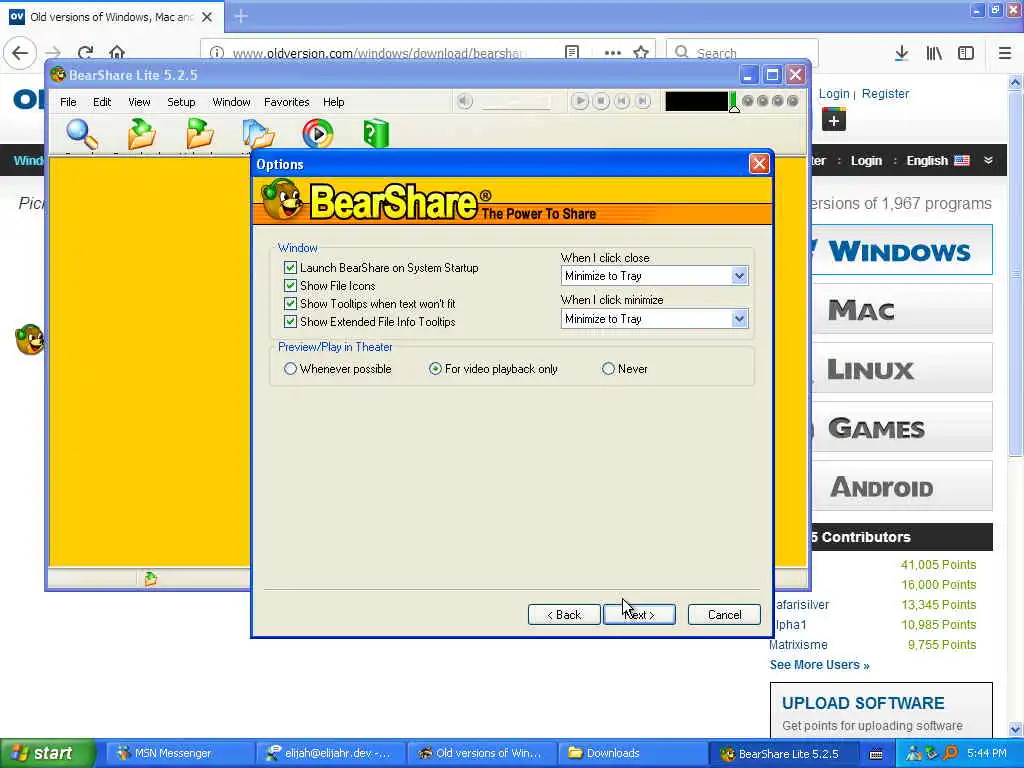
Task: Open the Windows category banner on webpage
Action: click(x=902, y=251)
